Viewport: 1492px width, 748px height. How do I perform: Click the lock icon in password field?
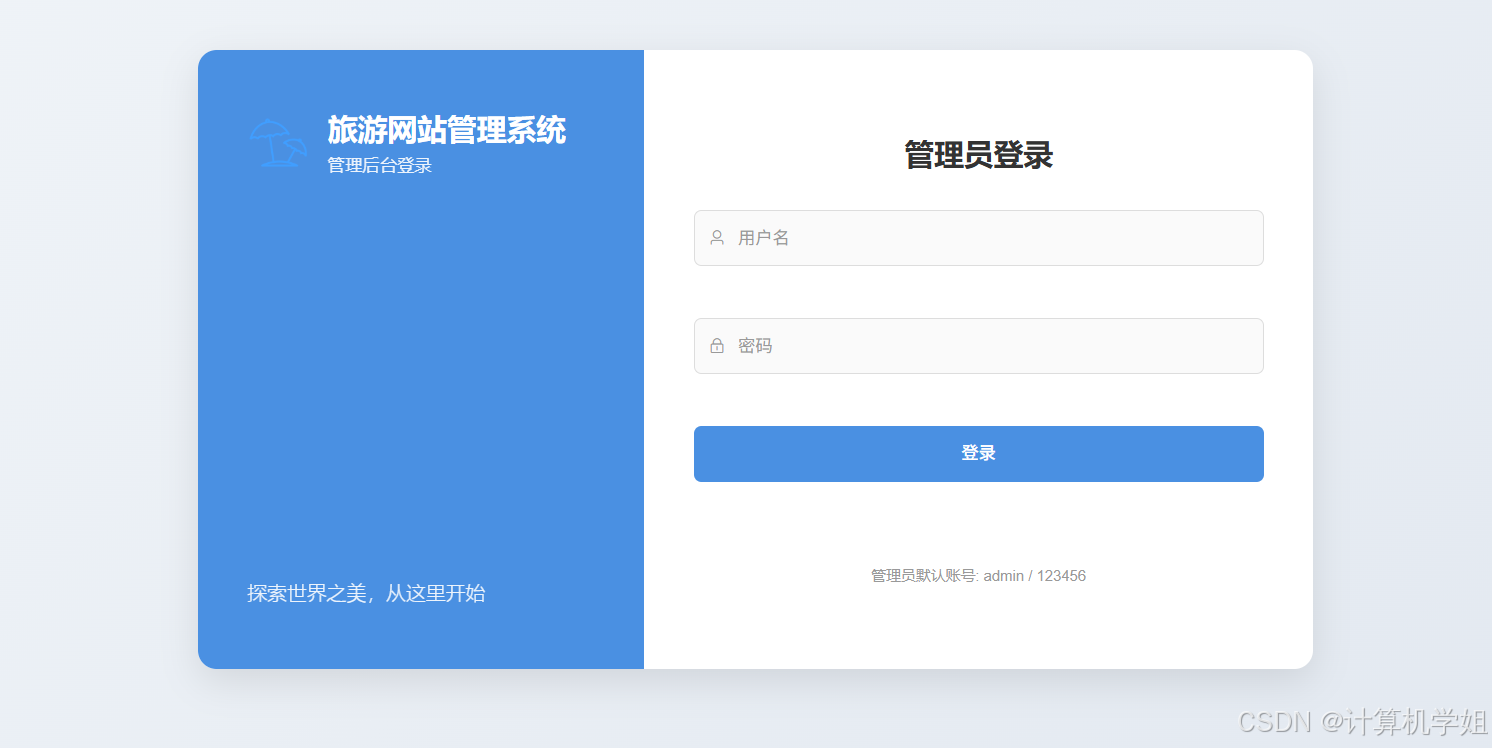point(717,346)
